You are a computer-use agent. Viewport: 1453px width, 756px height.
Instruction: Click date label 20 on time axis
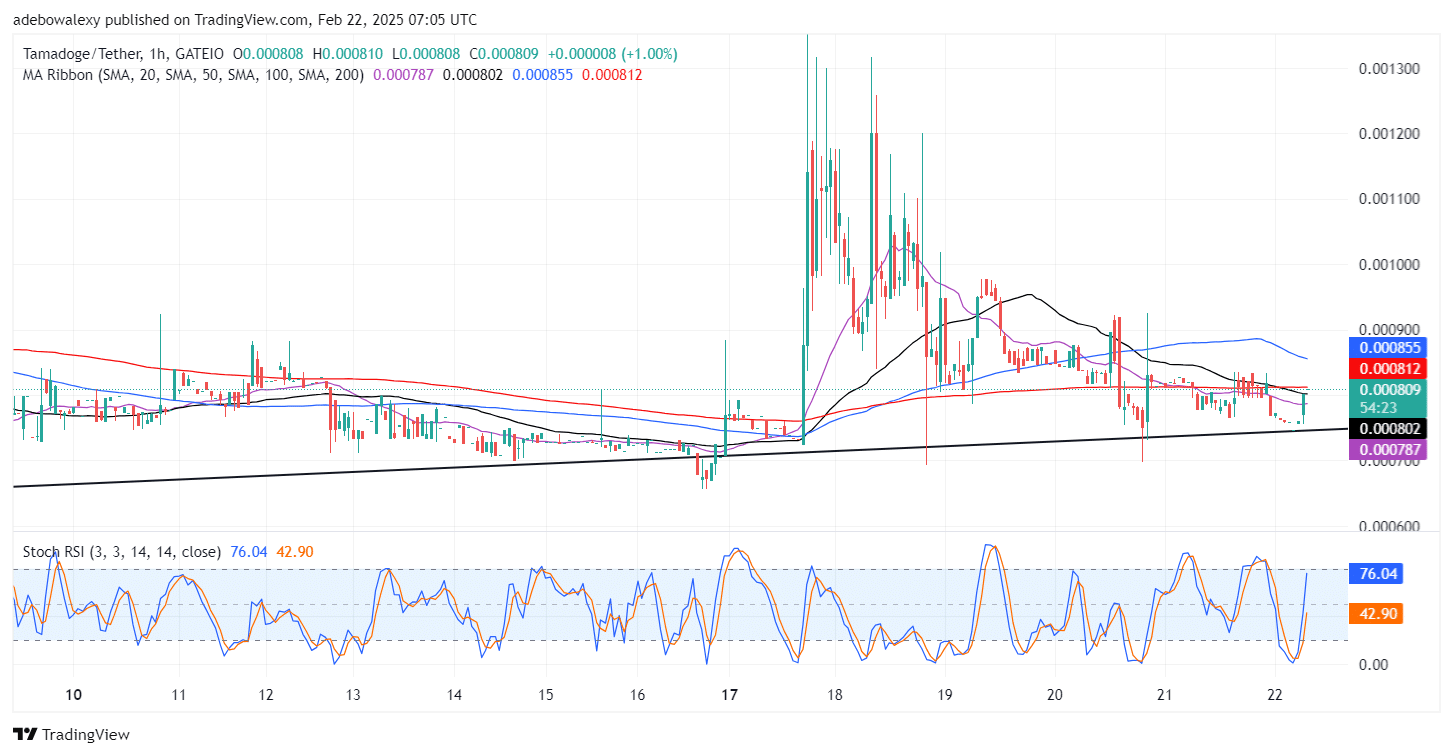(x=1054, y=695)
